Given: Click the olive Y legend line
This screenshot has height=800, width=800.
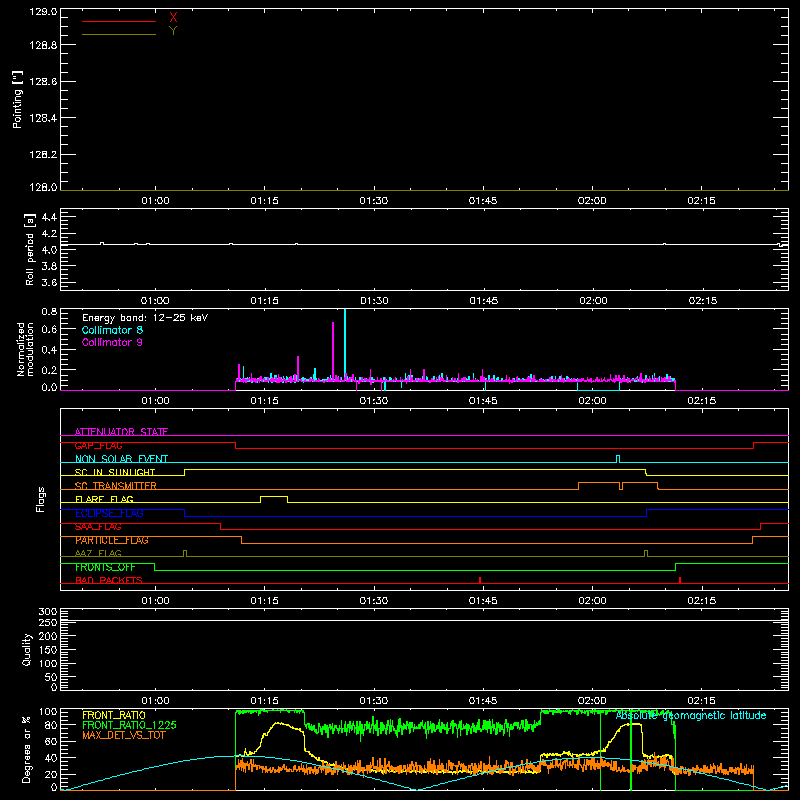Looking at the screenshot, I should coord(119,34).
